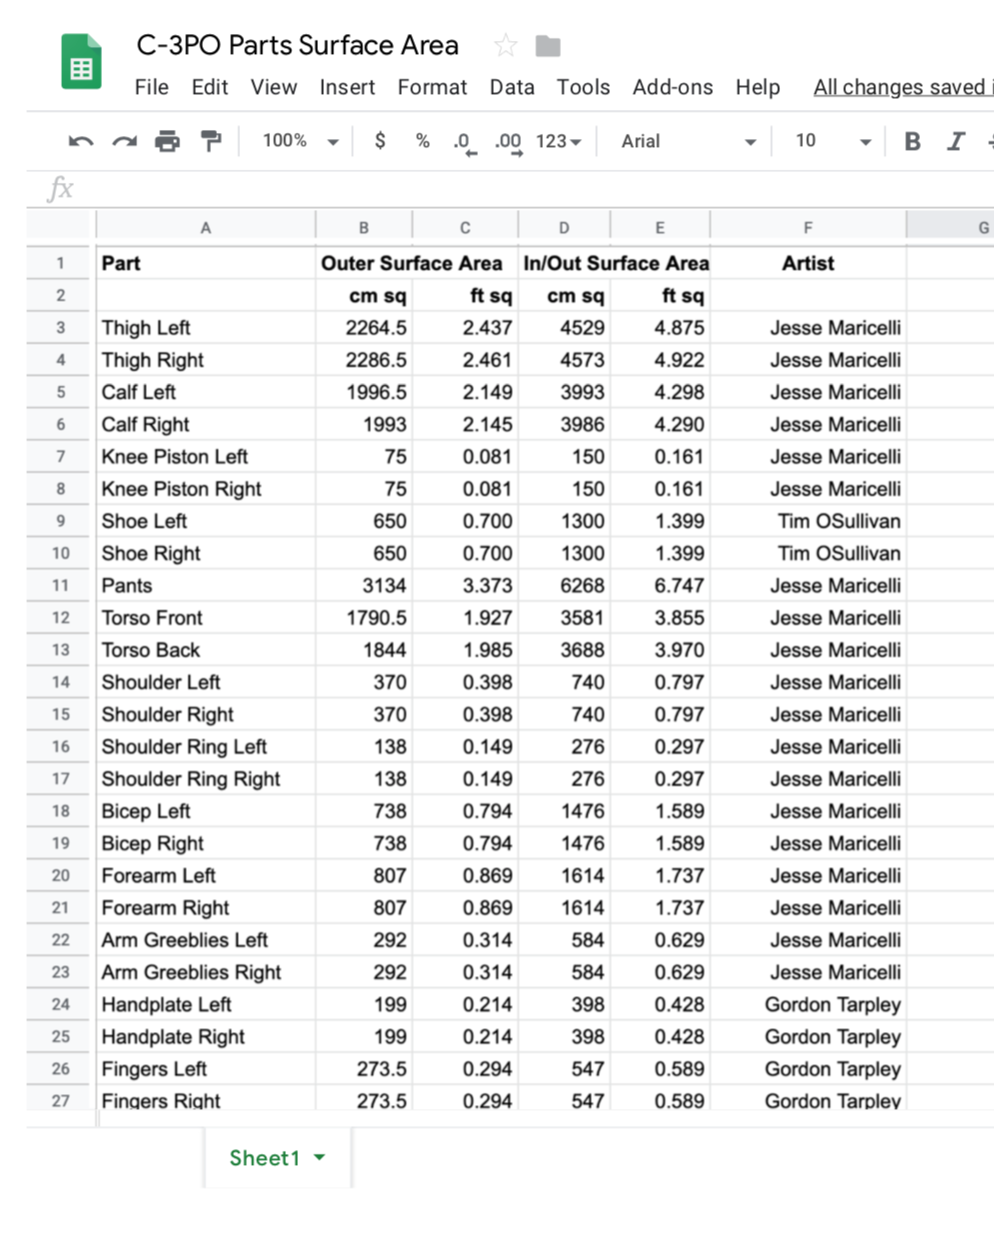Image resolution: width=994 pixels, height=1256 pixels.
Task: Format as percent with % icon
Action: (x=422, y=141)
